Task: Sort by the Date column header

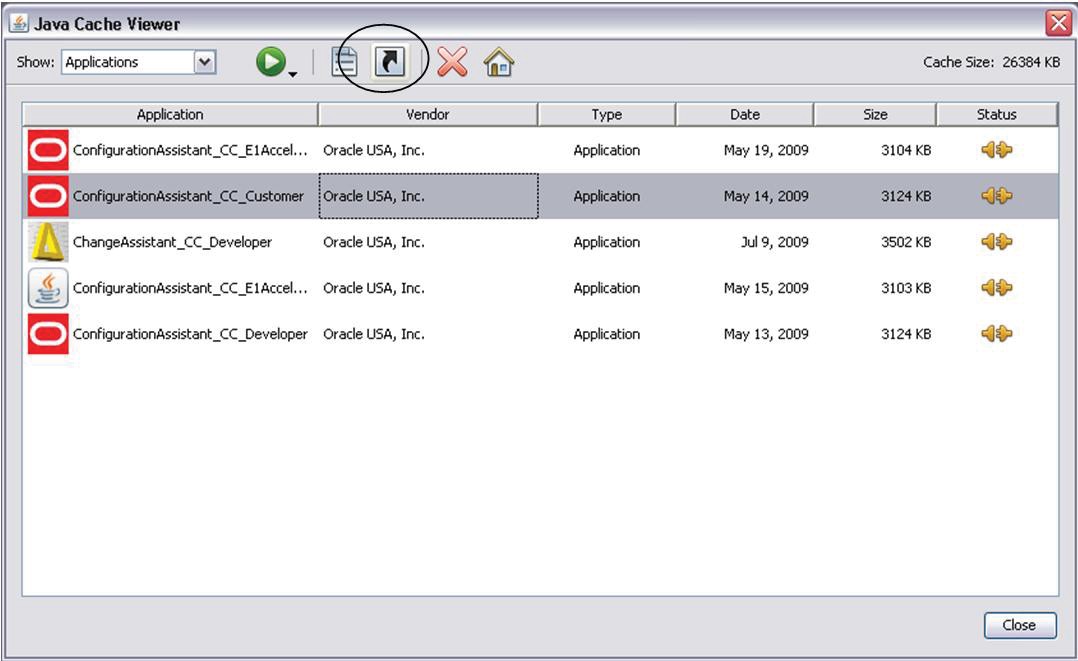Action: [745, 114]
